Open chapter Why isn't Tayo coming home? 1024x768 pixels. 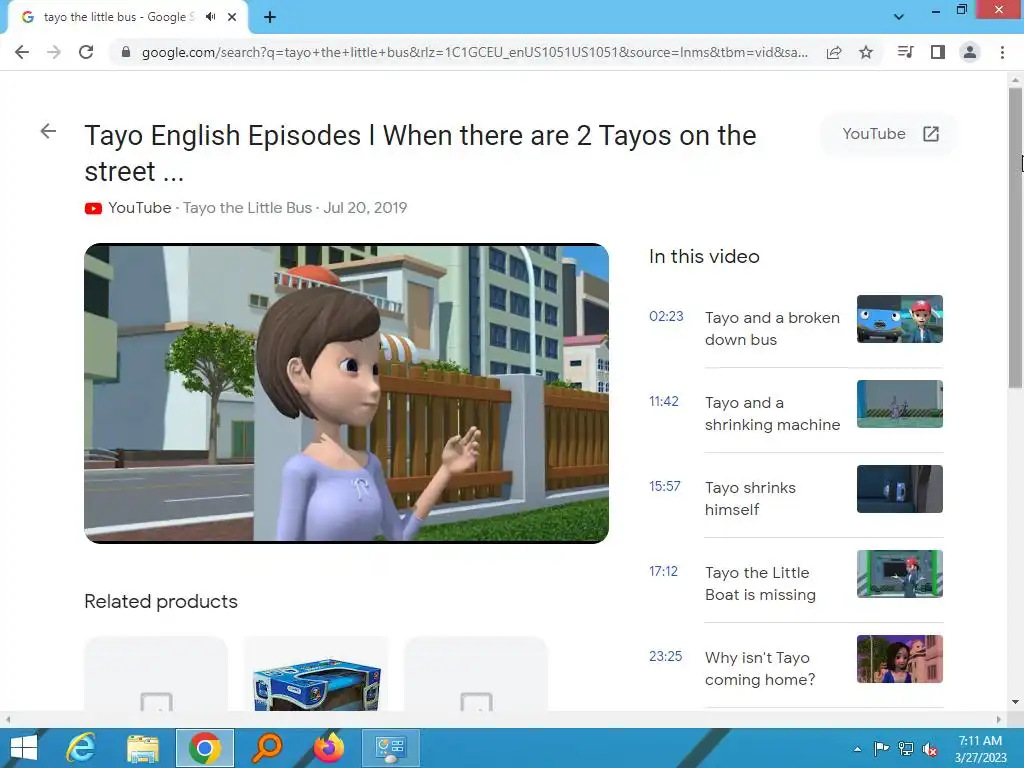point(760,668)
